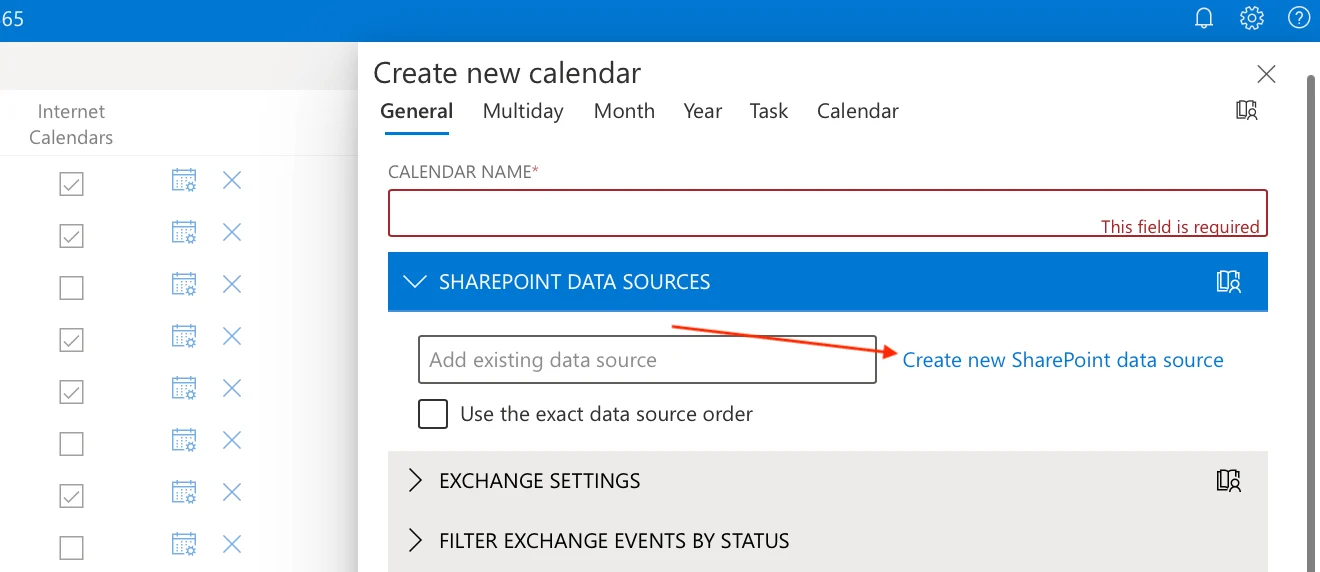
Task: Open calendar settings icon in the second list row
Action: (184, 232)
